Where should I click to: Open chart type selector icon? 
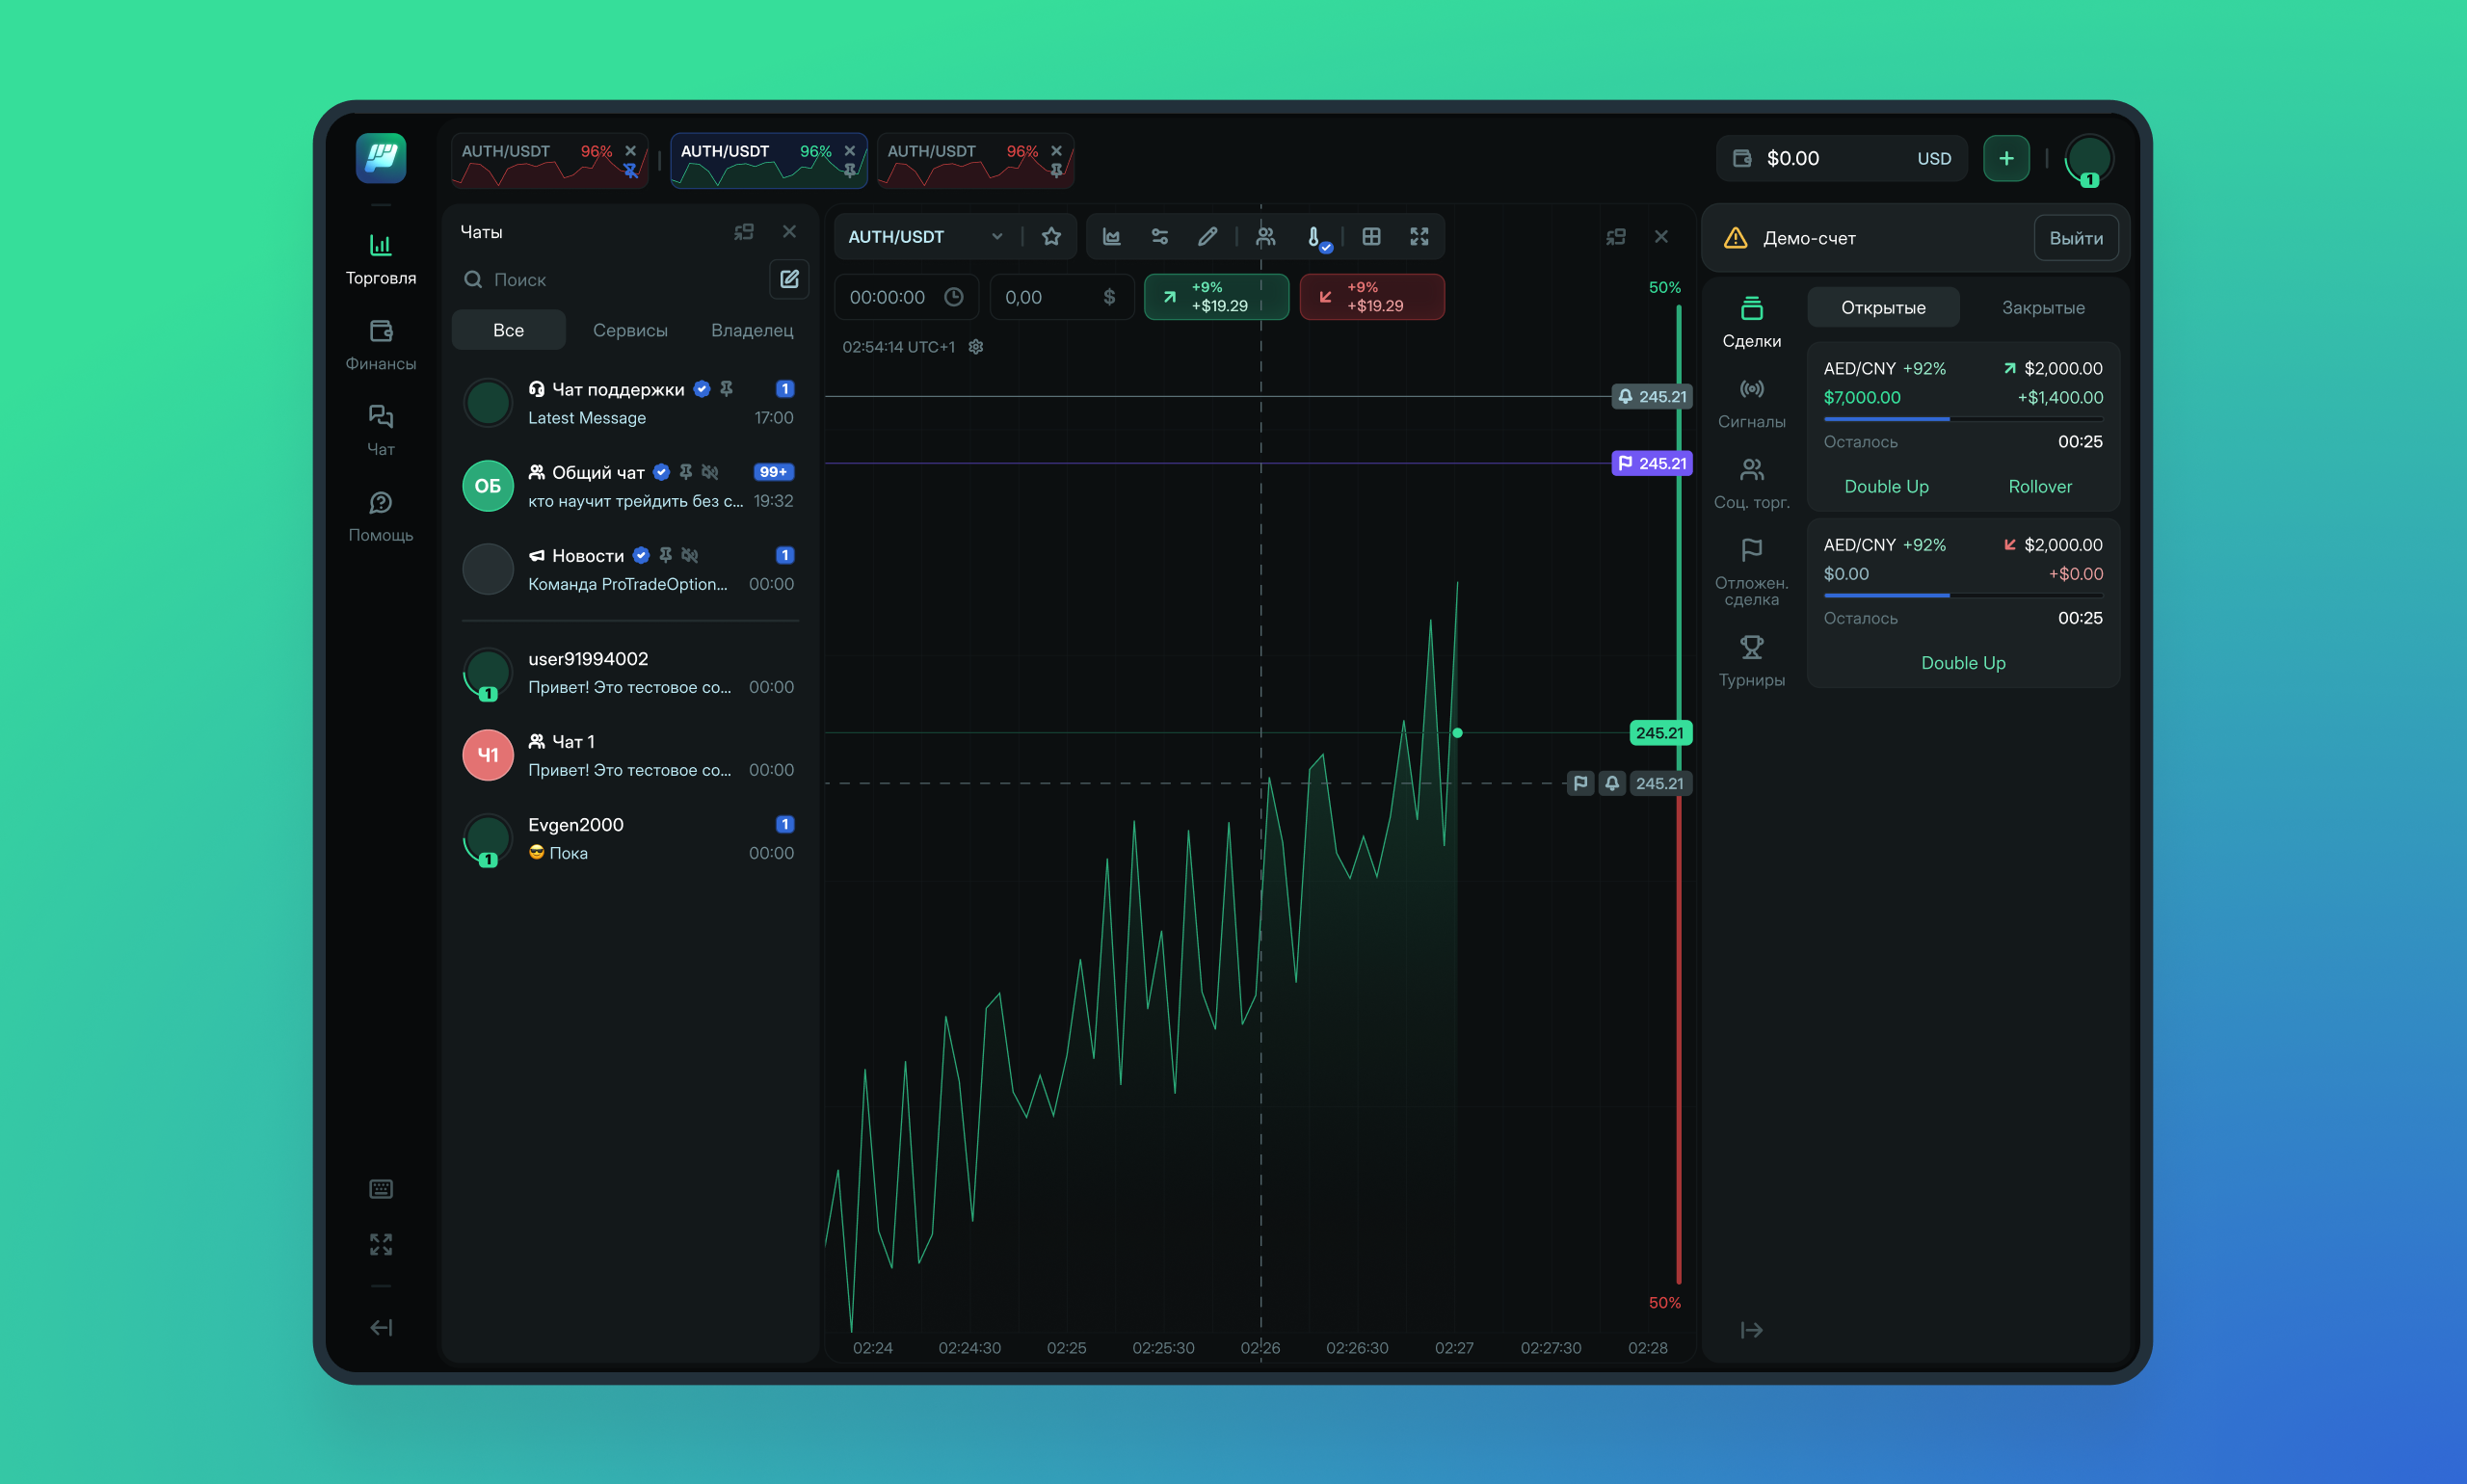[1111, 237]
